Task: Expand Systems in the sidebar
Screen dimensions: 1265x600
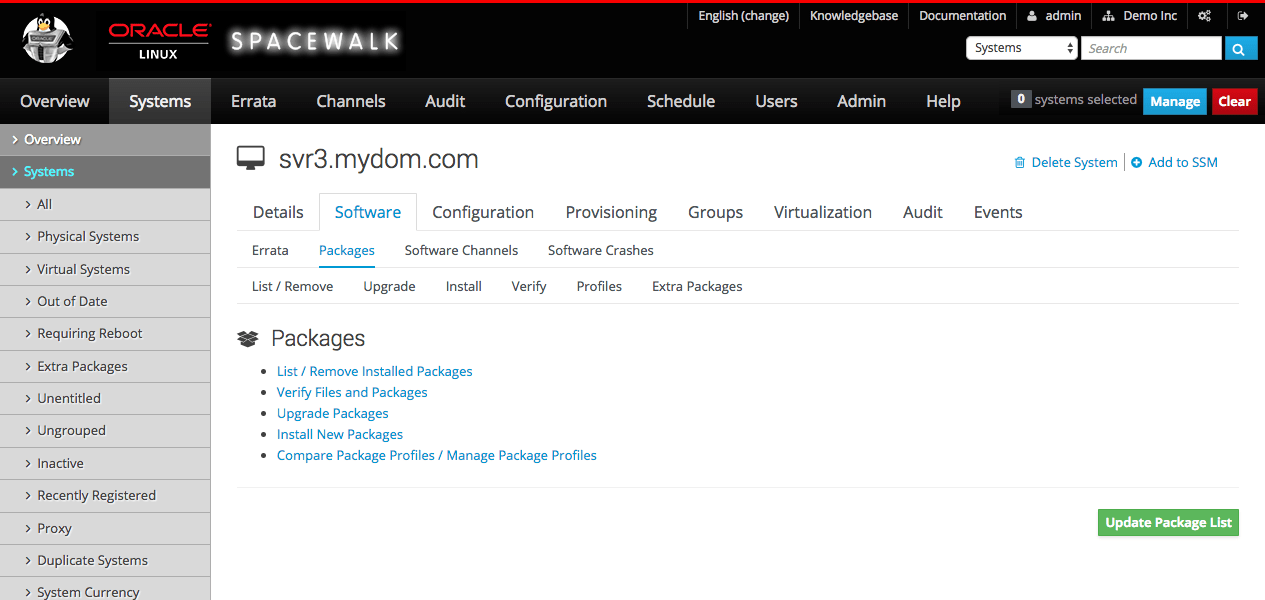Action: pyautogui.click(x=105, y=172)
